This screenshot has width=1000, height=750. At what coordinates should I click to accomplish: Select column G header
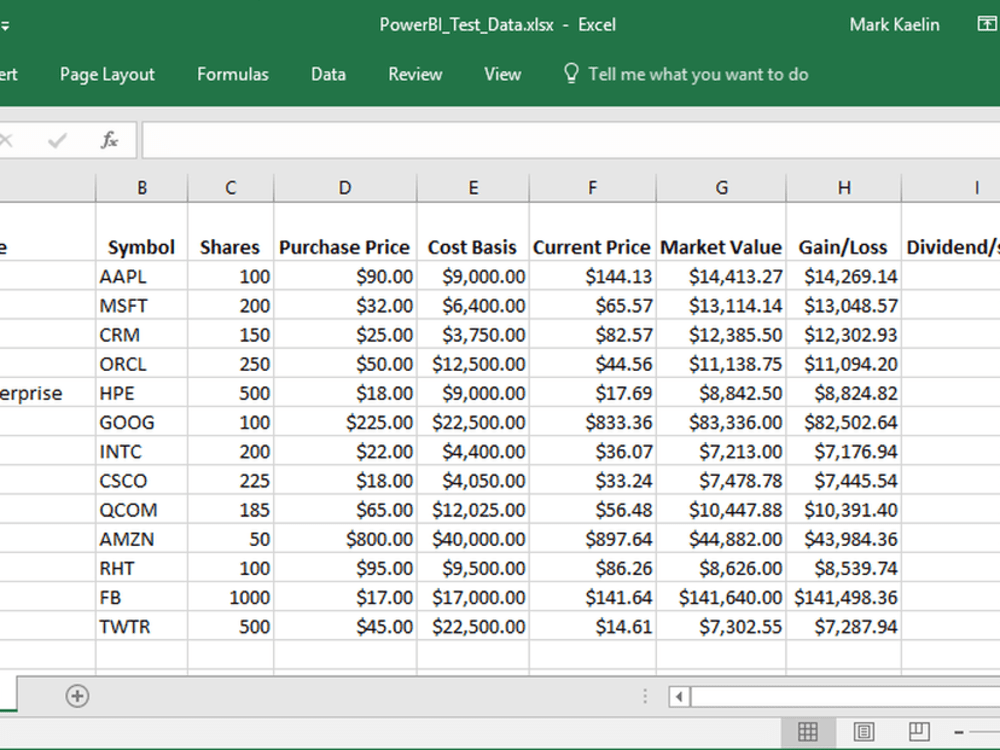point(721,188)
